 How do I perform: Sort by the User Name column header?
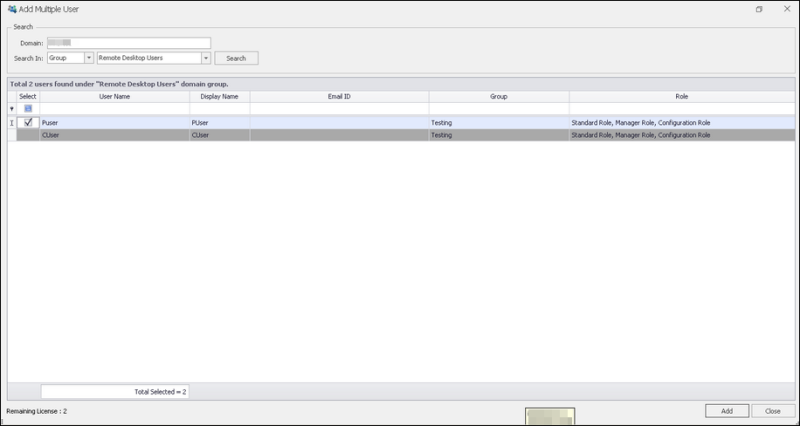[114, 97]
